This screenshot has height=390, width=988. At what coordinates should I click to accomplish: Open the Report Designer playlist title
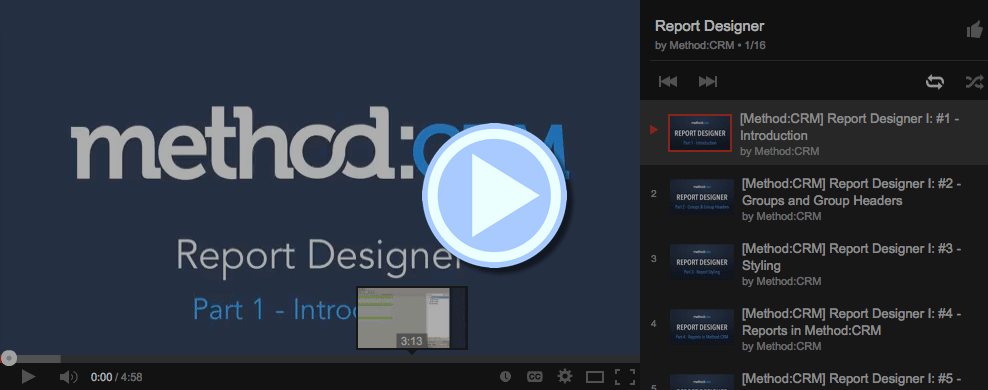pos(709,26)
